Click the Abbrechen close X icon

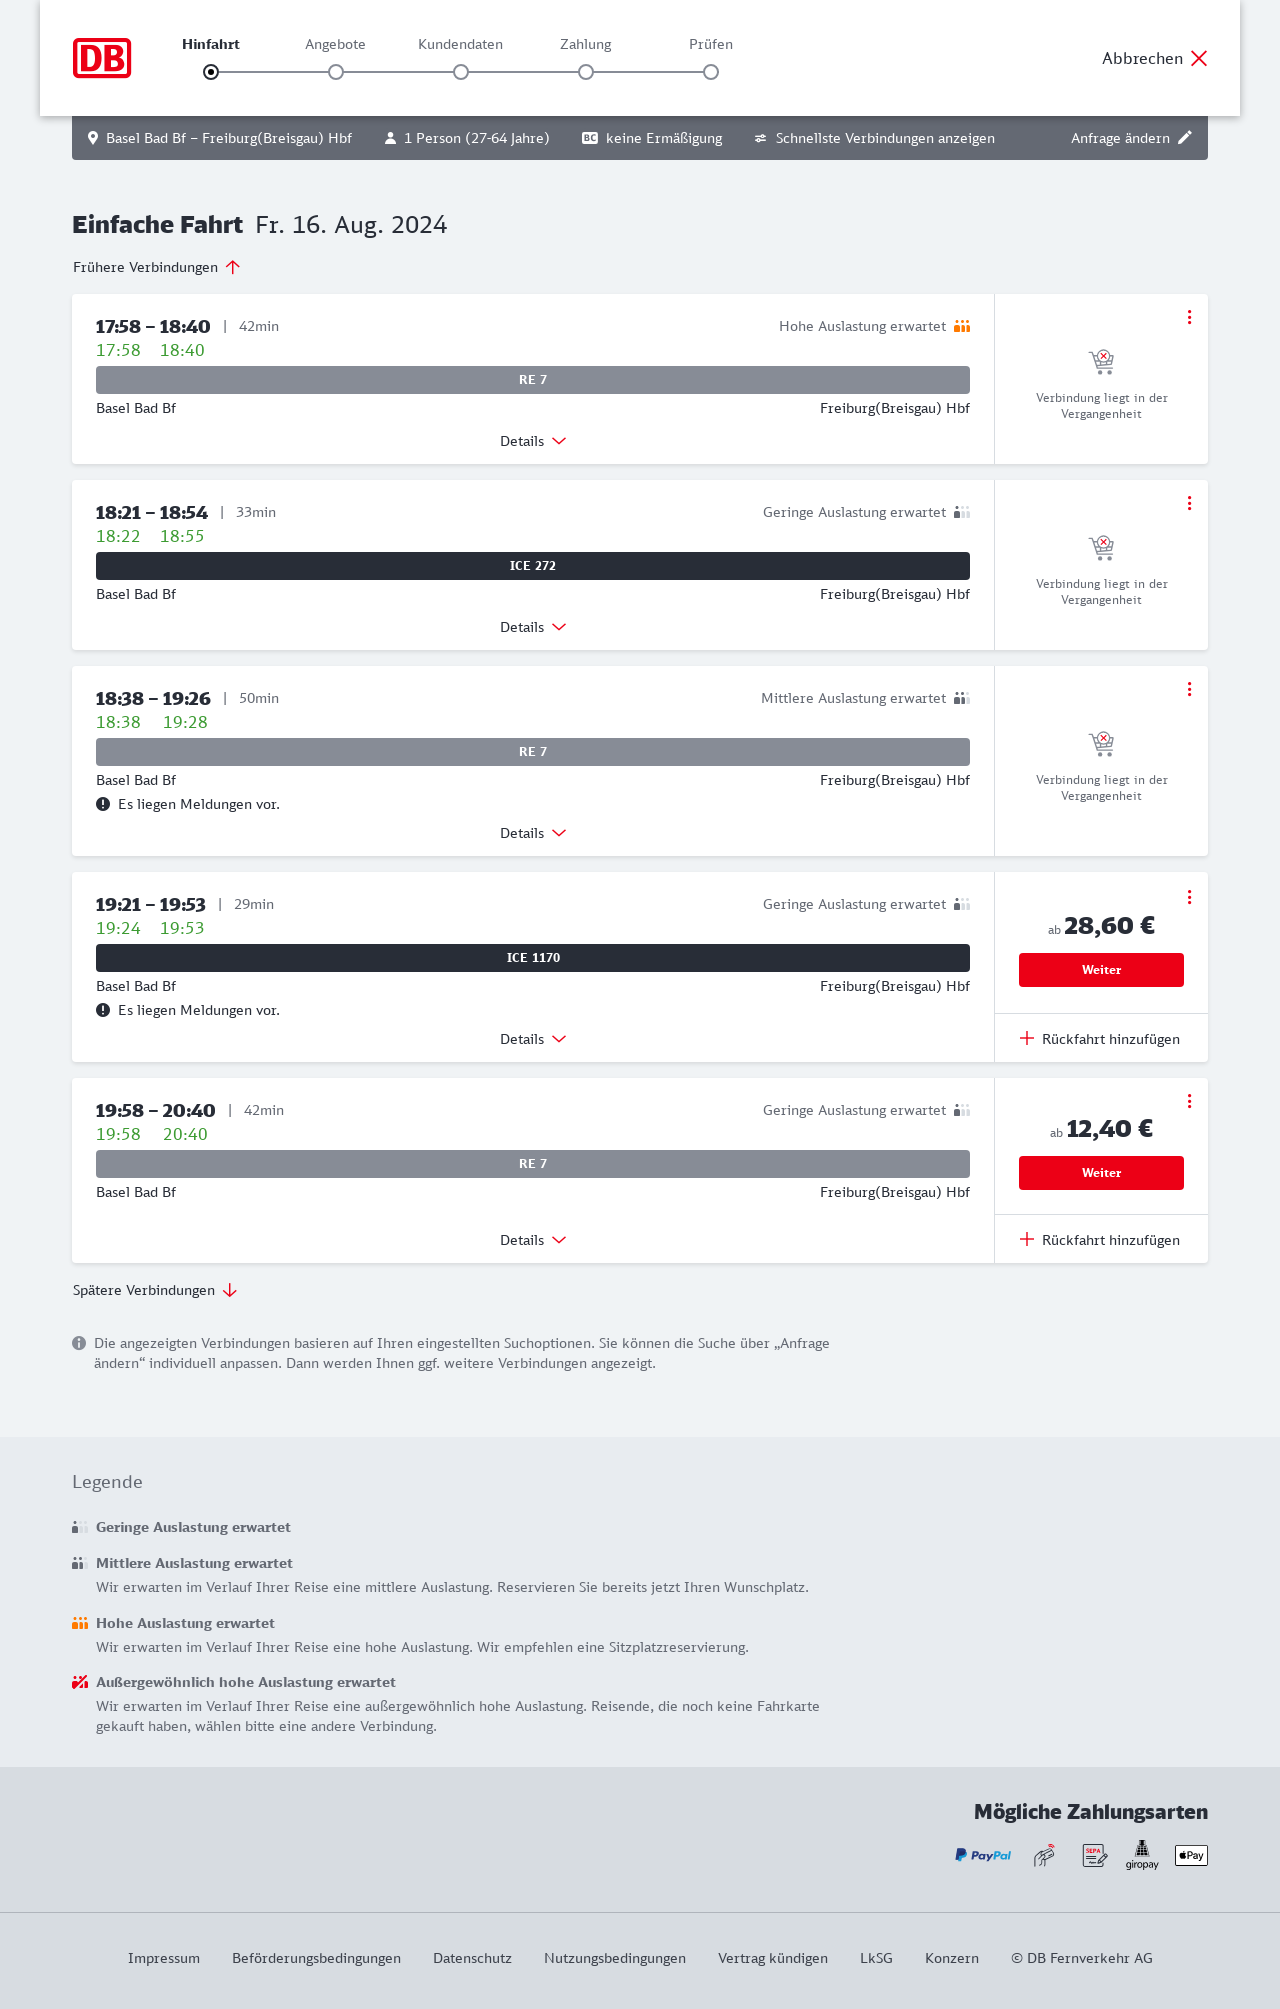(x=1199, y=58)
